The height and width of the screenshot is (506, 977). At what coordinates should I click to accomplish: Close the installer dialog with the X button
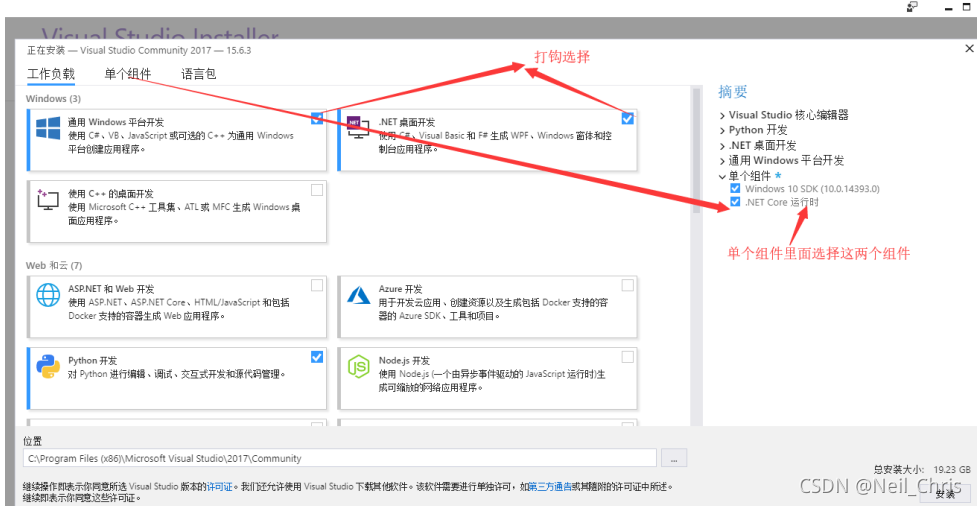coord(969,49)
